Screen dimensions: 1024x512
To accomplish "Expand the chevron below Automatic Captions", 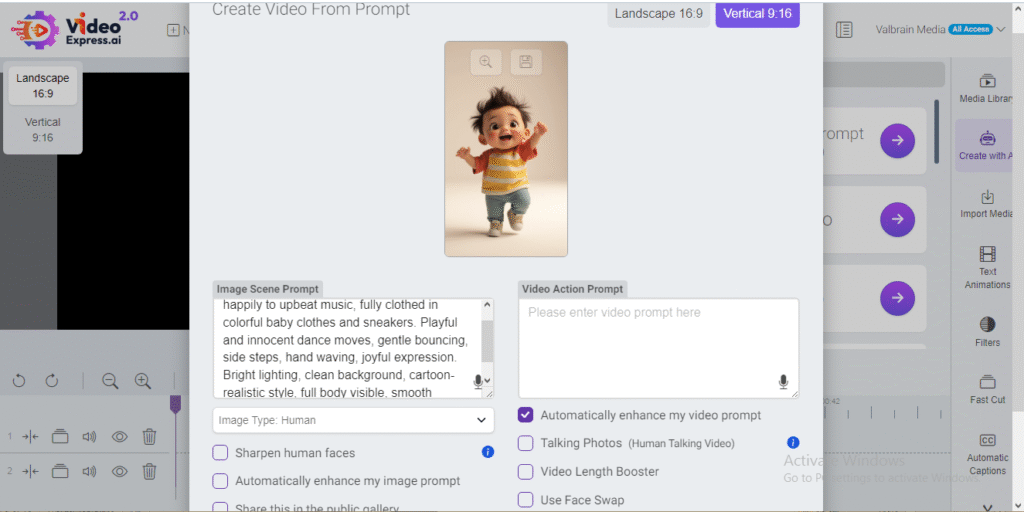I will point(987,505).
